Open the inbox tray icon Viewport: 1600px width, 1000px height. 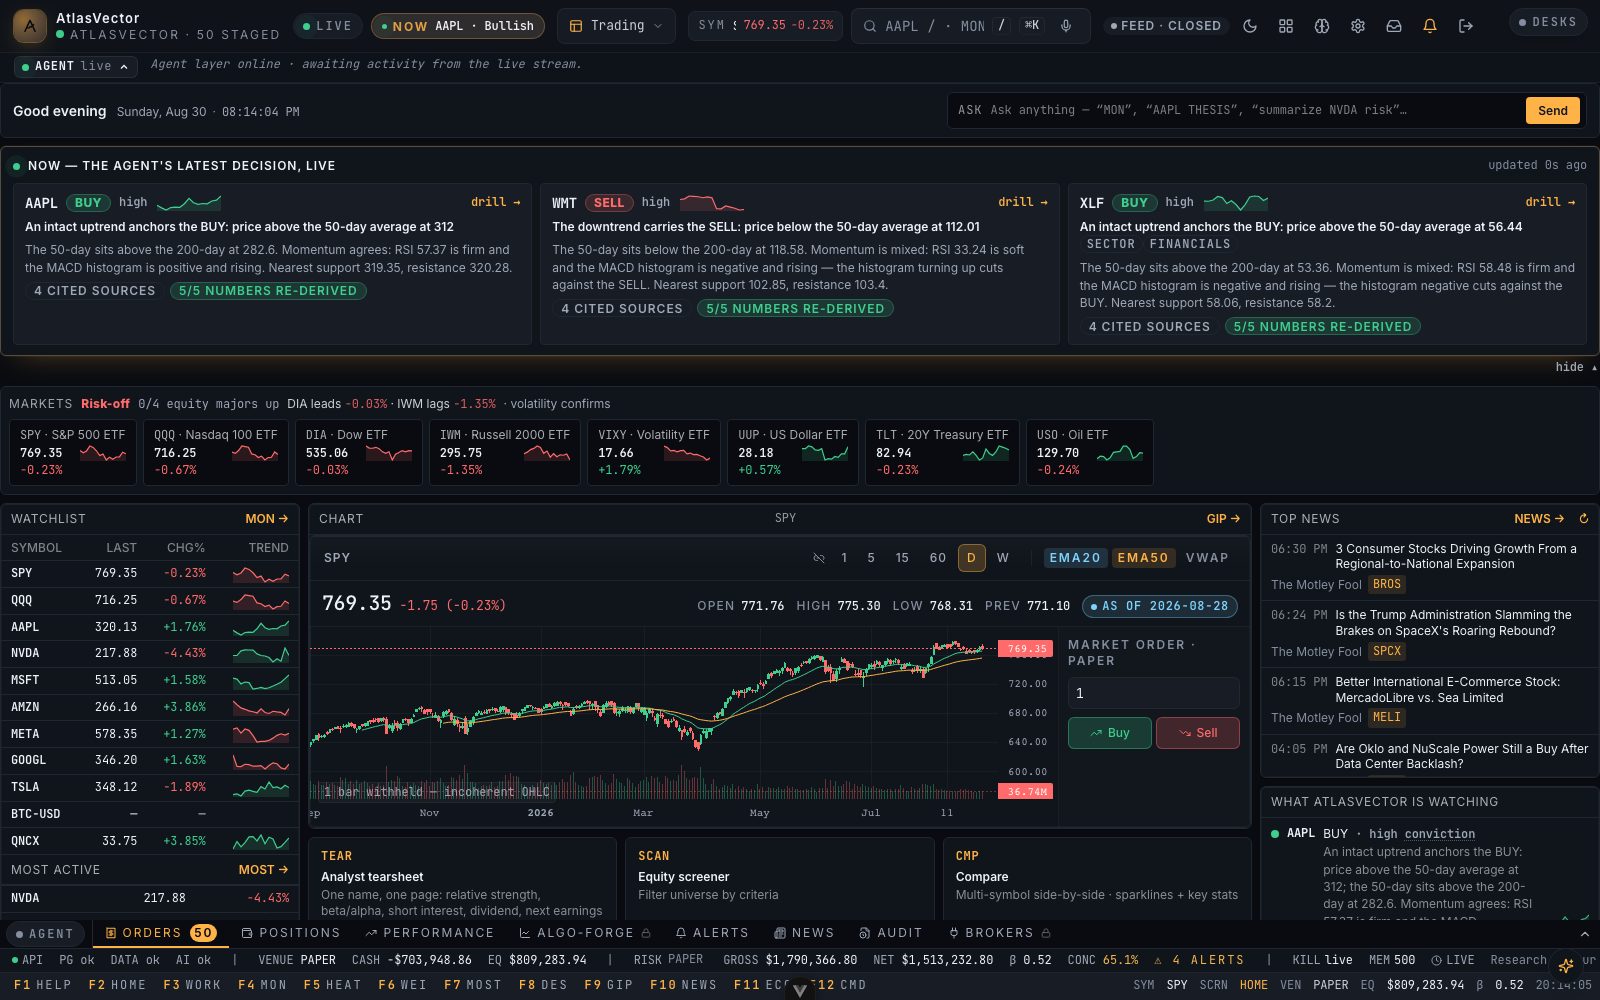[x=1394, y=26]
